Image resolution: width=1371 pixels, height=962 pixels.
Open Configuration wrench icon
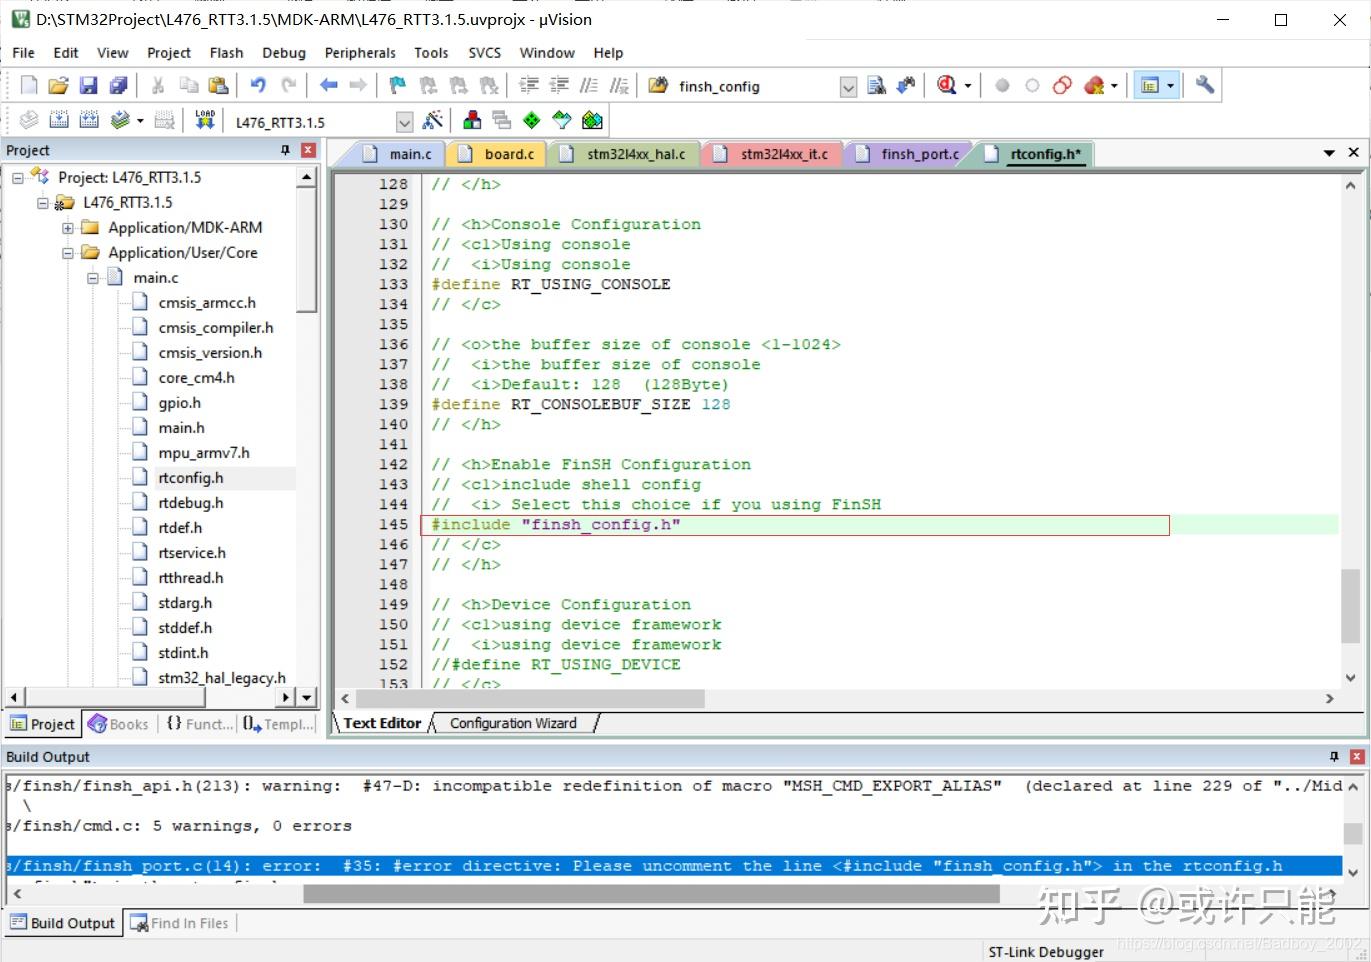click(x=1205, y=86)
